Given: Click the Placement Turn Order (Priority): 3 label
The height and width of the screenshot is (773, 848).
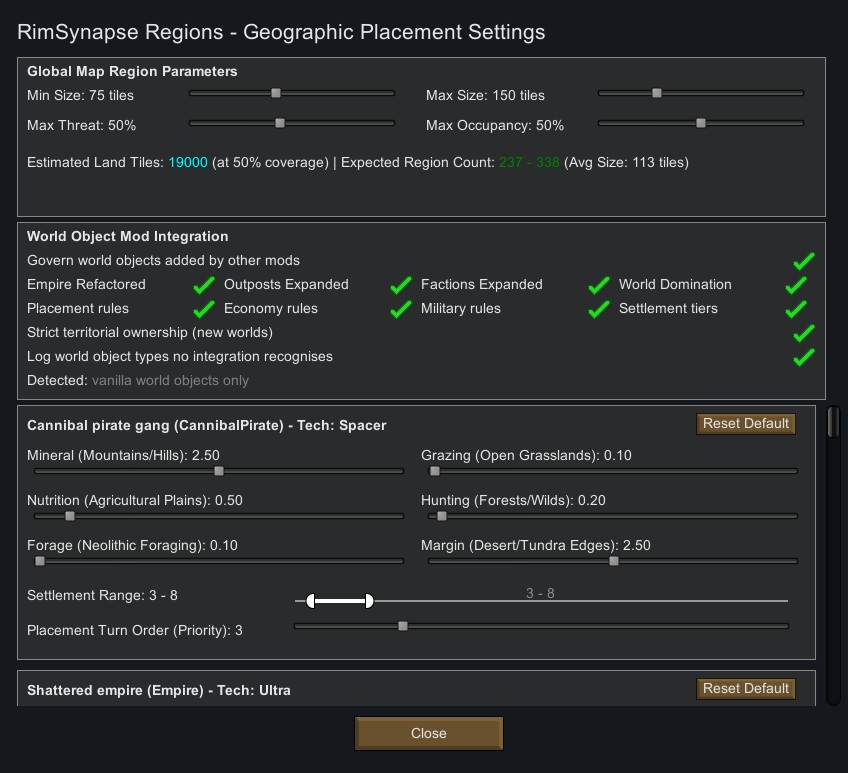Looking at the screenshot, I should tap(135, 630).
